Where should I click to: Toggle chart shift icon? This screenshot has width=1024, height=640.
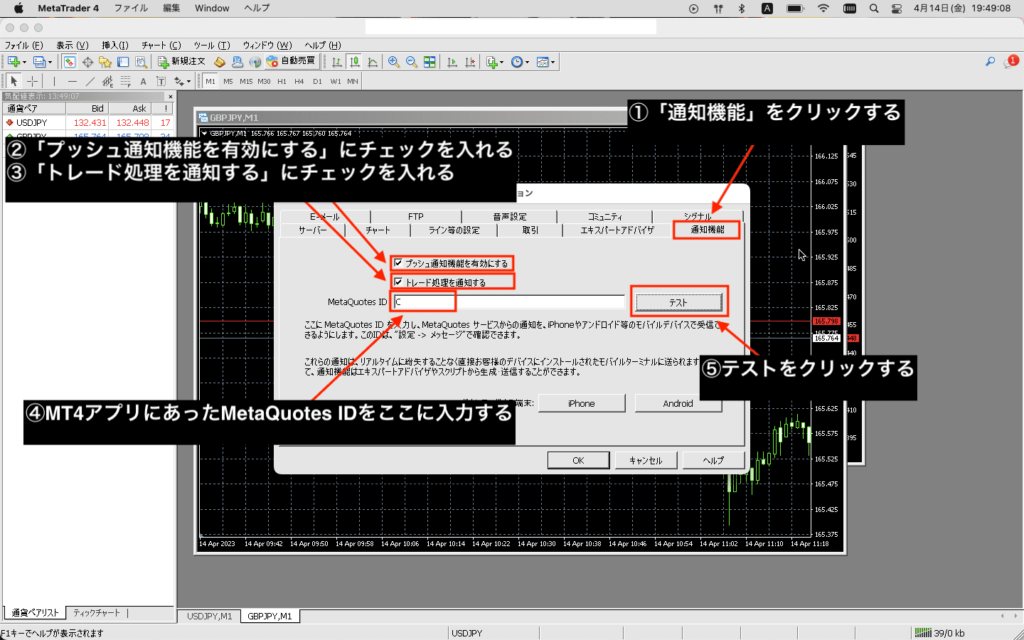tap(470, 62)
